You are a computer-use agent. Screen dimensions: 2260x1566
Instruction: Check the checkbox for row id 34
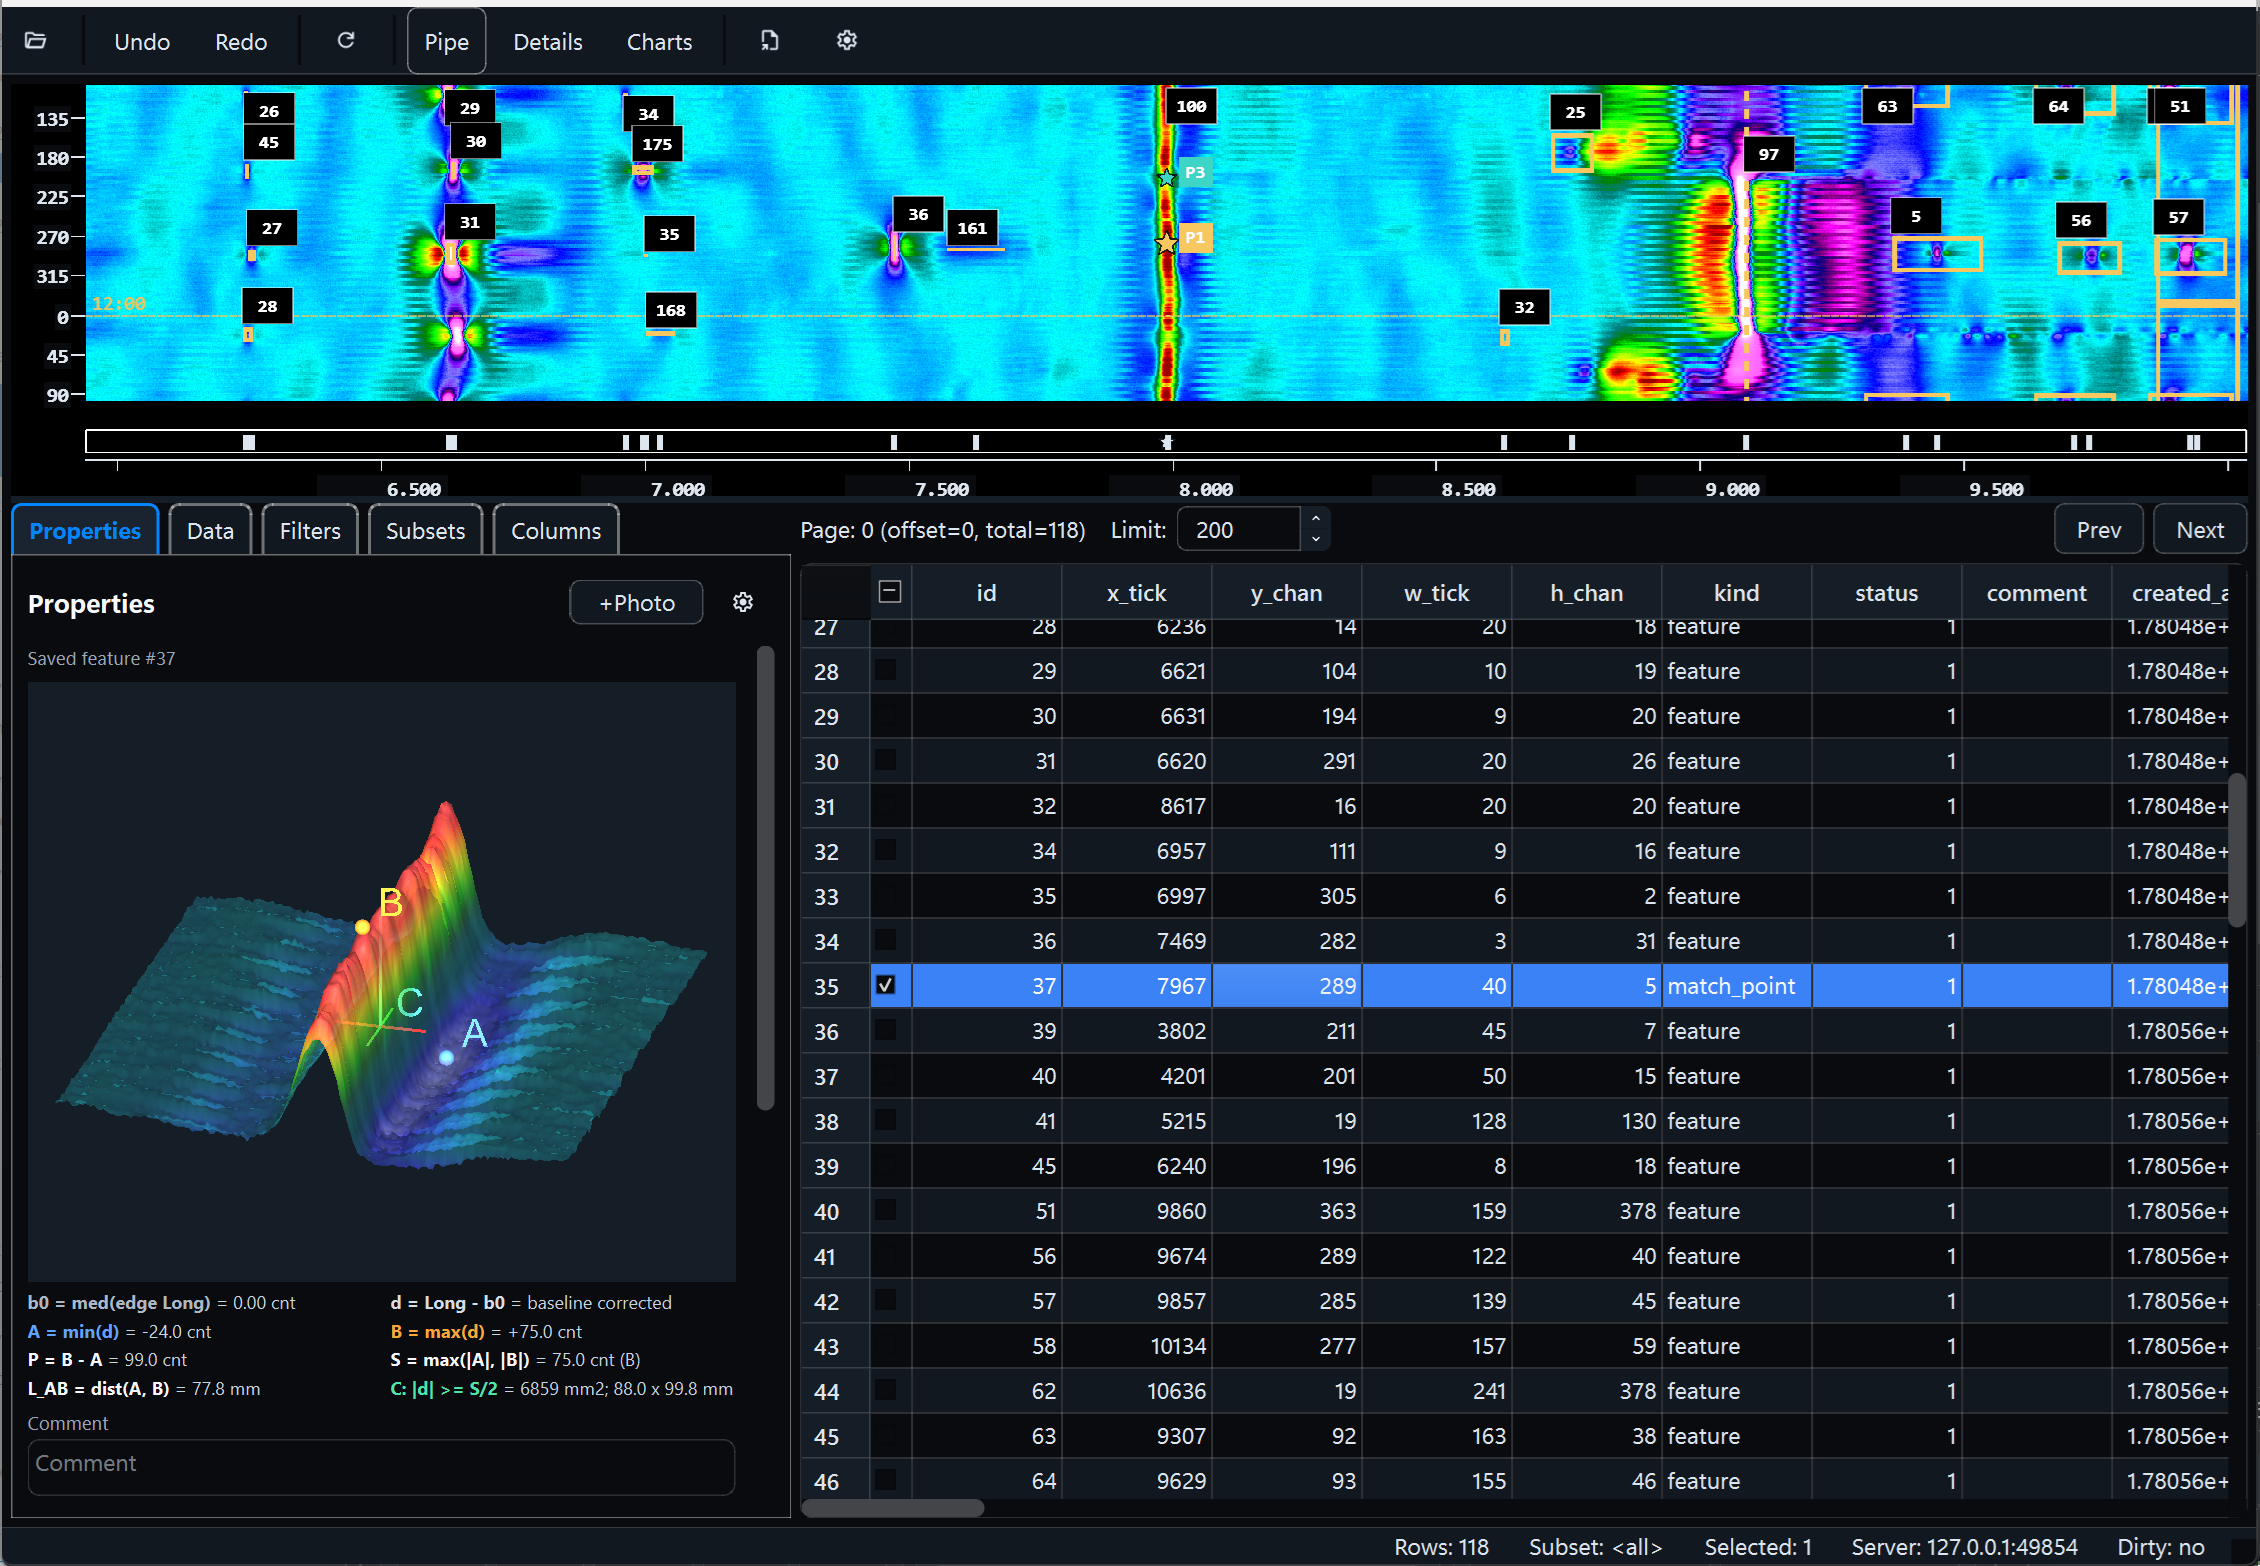886,850
